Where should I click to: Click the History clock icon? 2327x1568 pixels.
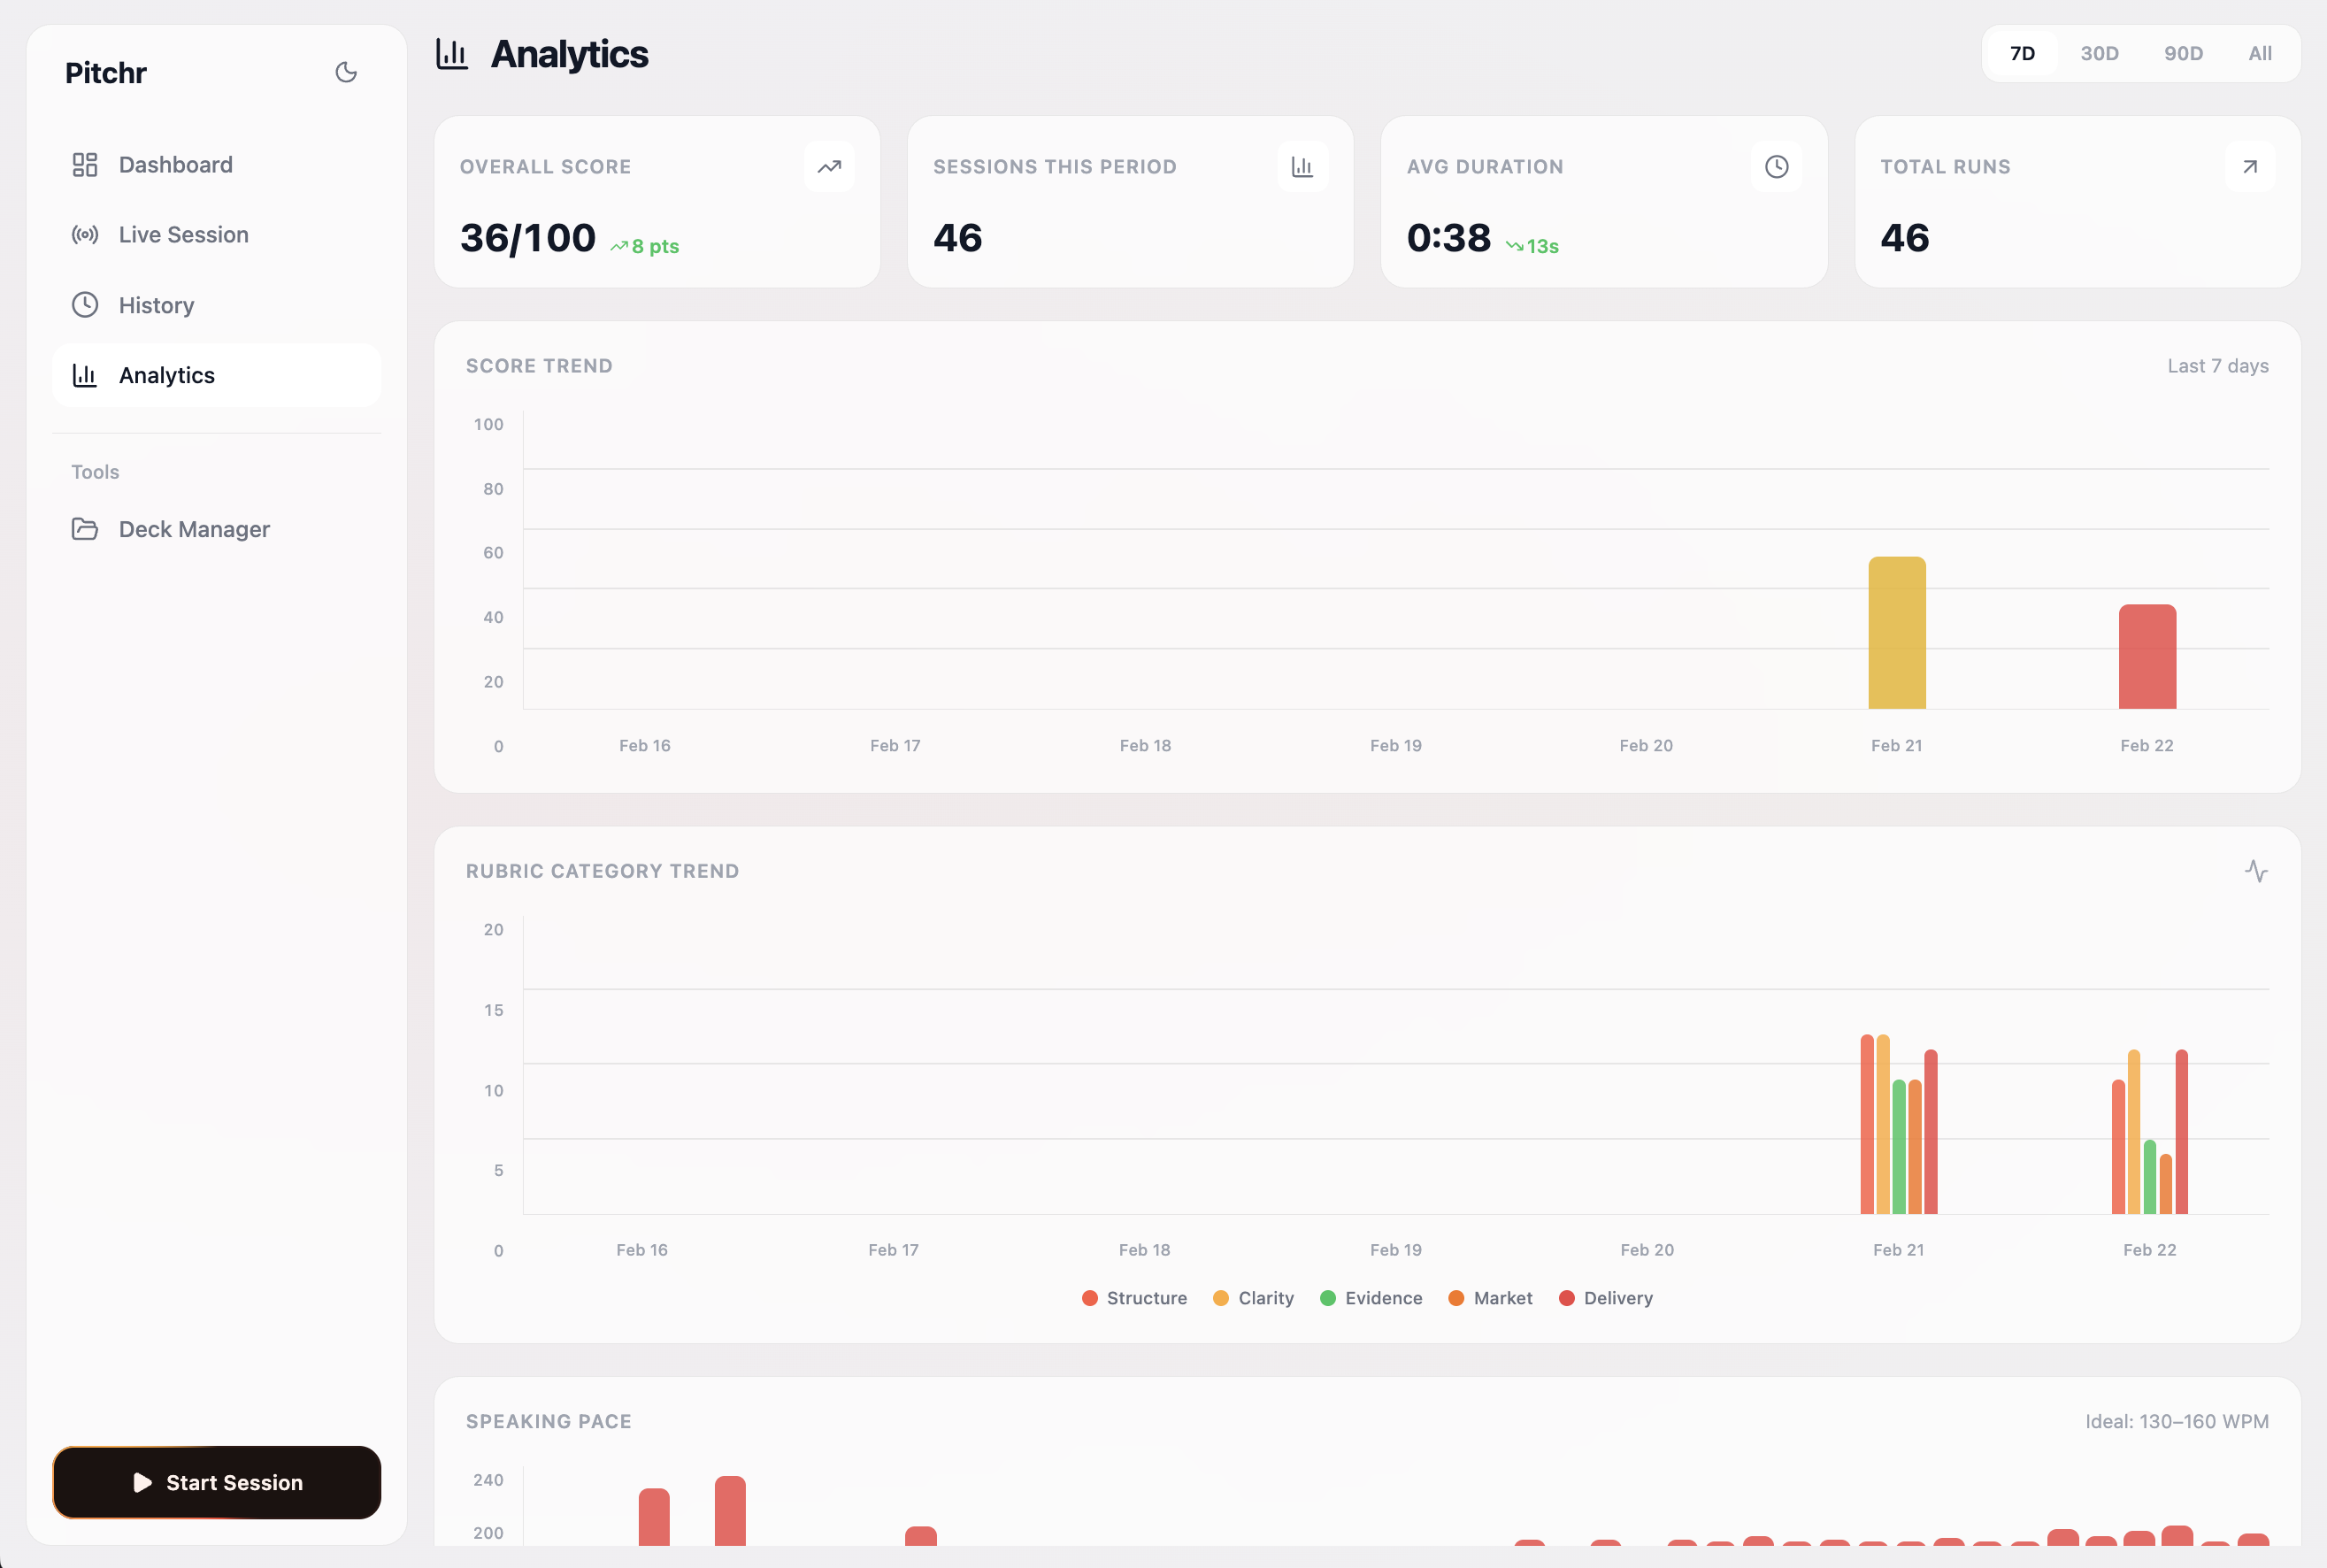click(85, 305)
